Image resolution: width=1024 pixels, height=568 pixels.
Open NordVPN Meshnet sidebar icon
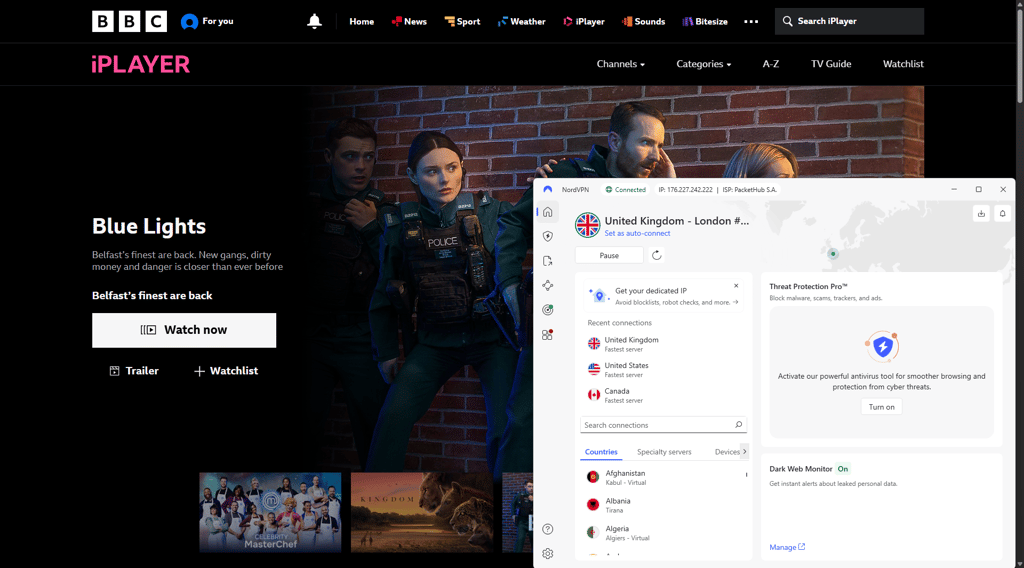pyautogui.click(x=547, y=285)
